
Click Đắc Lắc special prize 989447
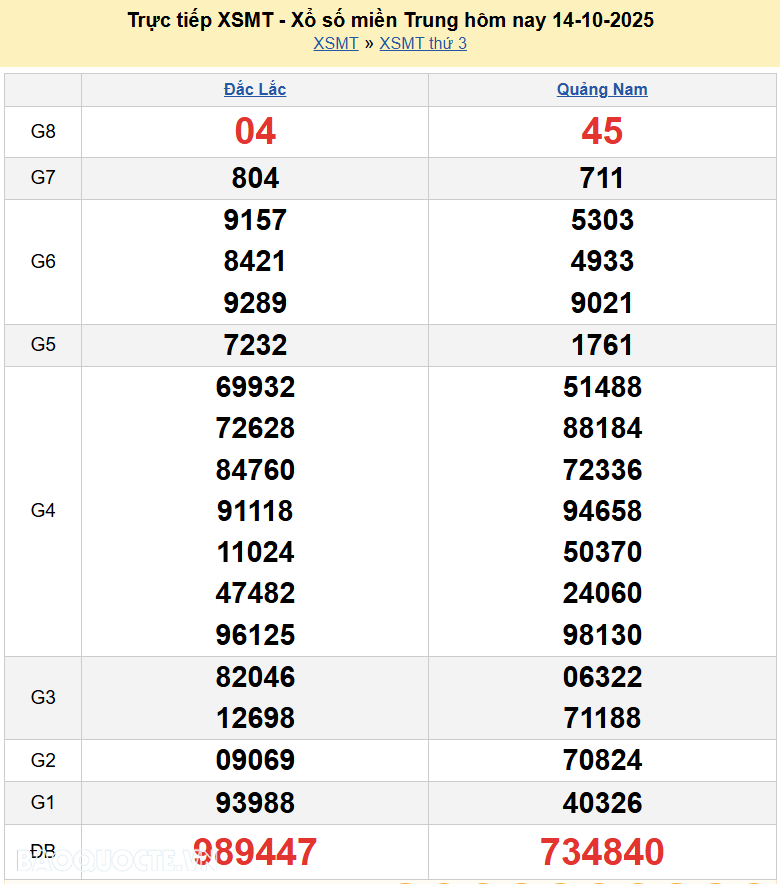pyautogui.click(x=255, y=852)
